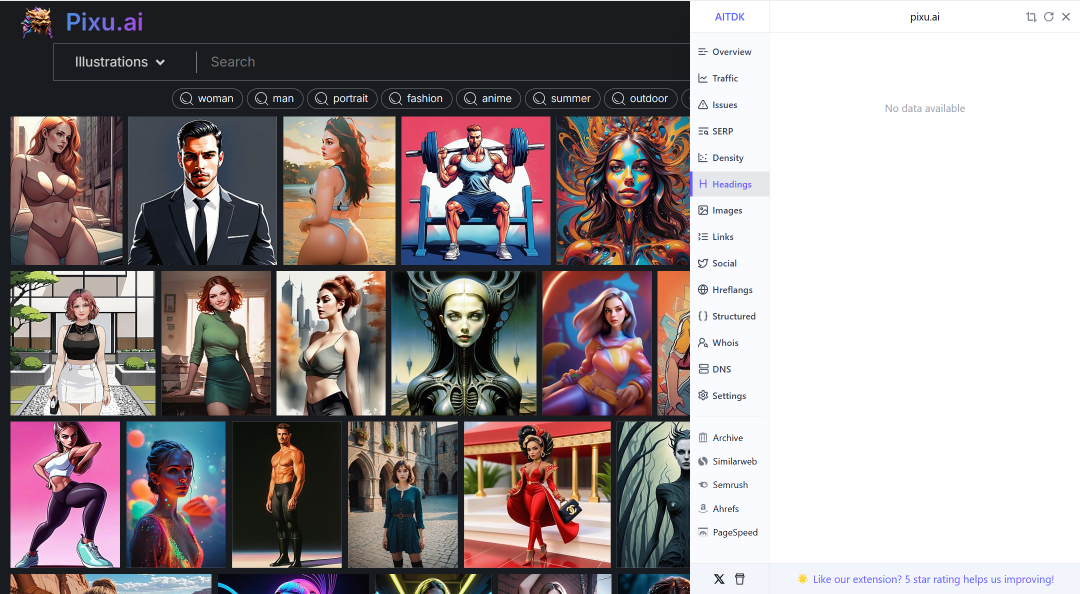
Task: Click the Links sidebar icon
Action: click(703, 236)
